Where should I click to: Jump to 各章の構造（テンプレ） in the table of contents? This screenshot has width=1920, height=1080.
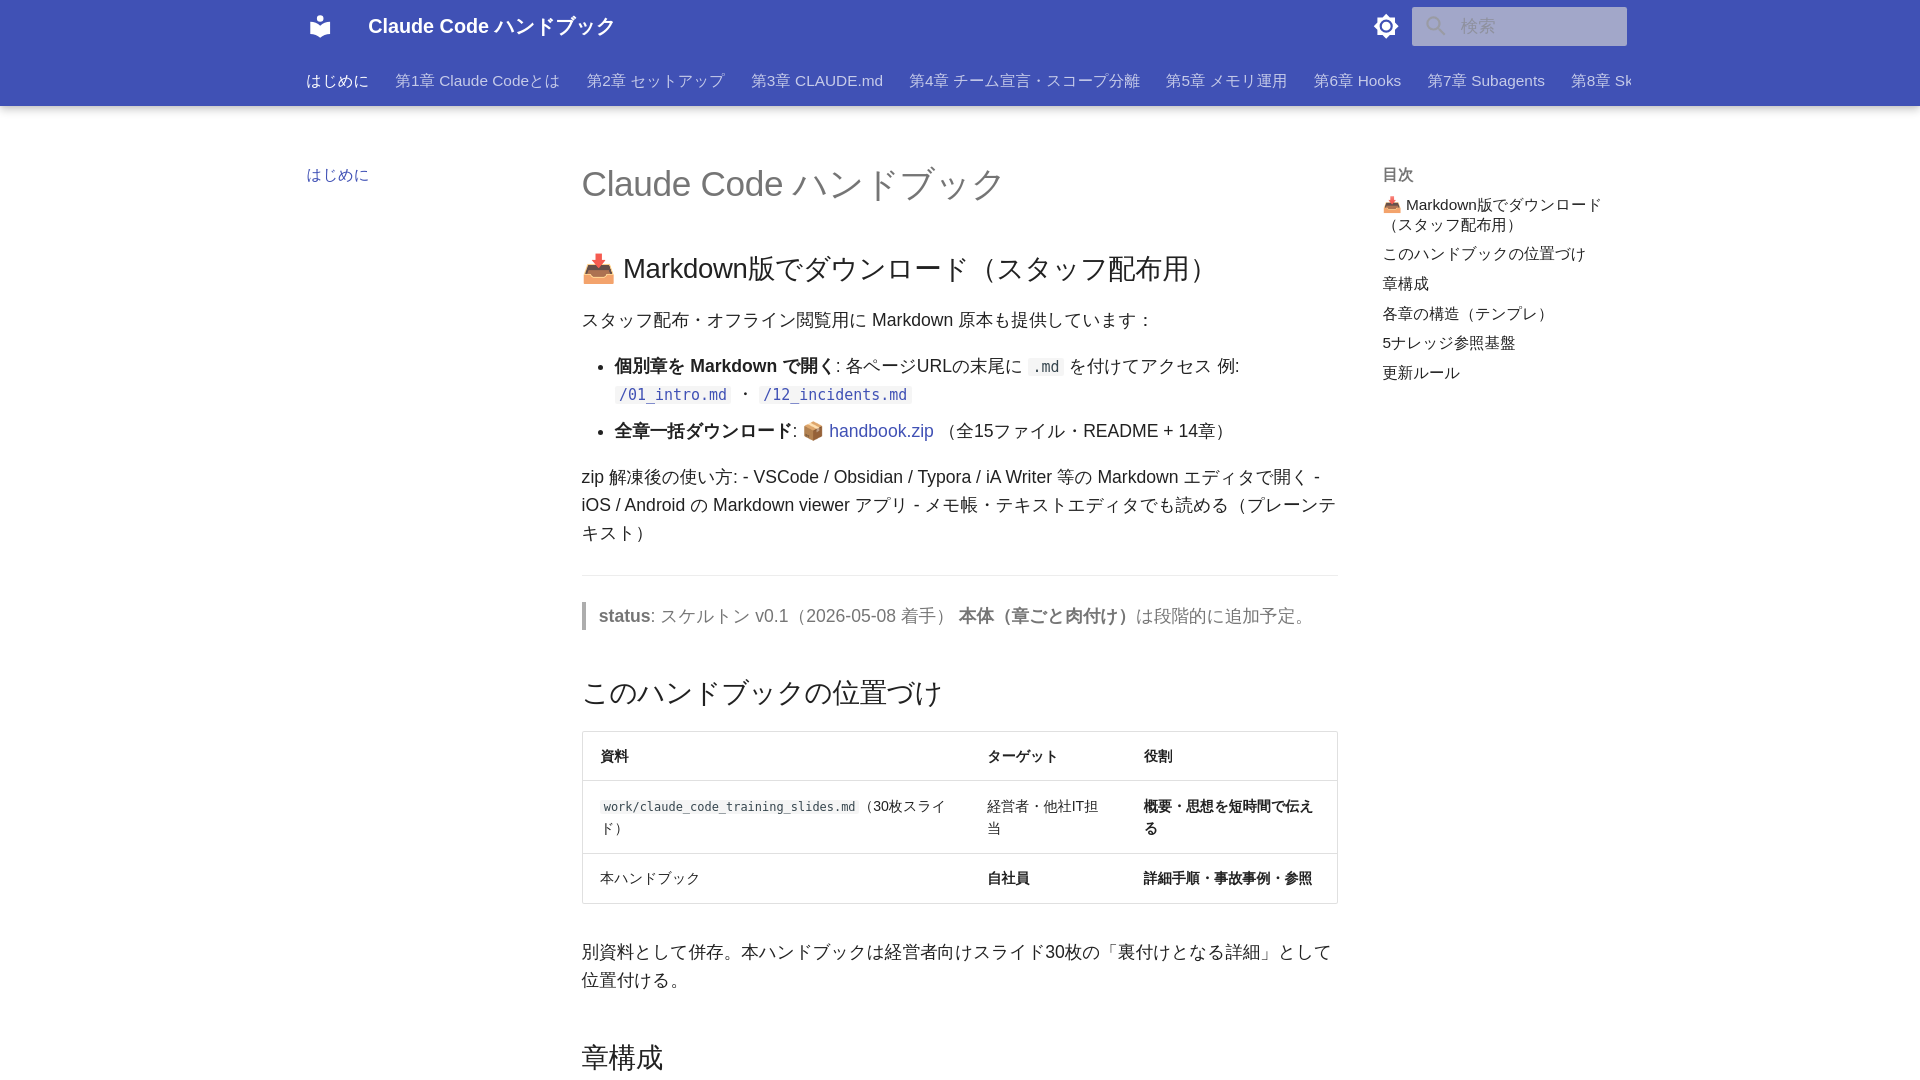(1467, 314)
